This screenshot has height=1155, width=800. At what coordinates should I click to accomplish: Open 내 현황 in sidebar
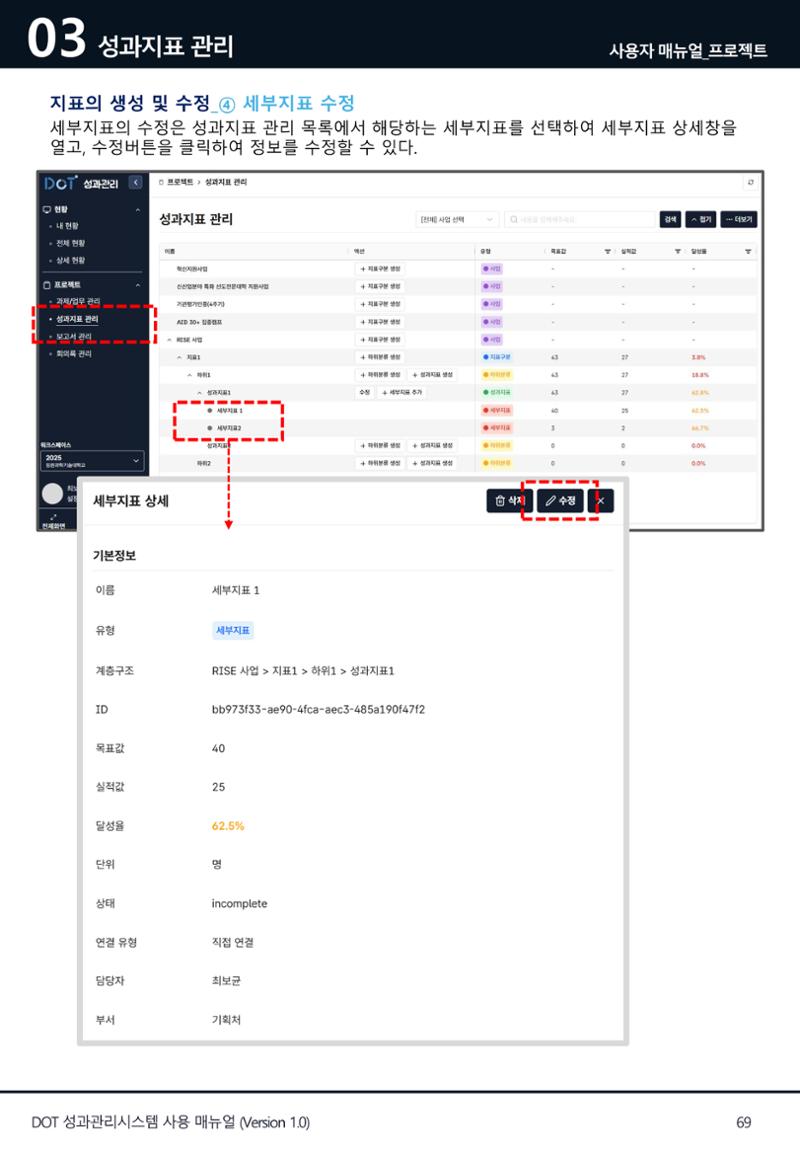[x=67, y=226]
